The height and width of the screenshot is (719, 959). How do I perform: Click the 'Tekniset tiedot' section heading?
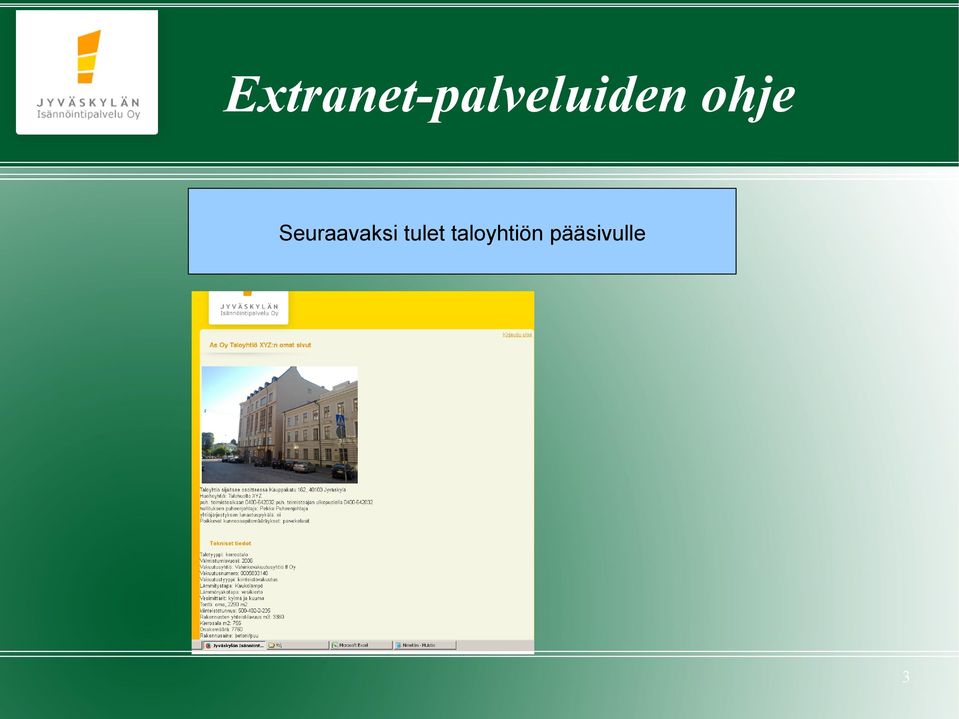point(230,544)
